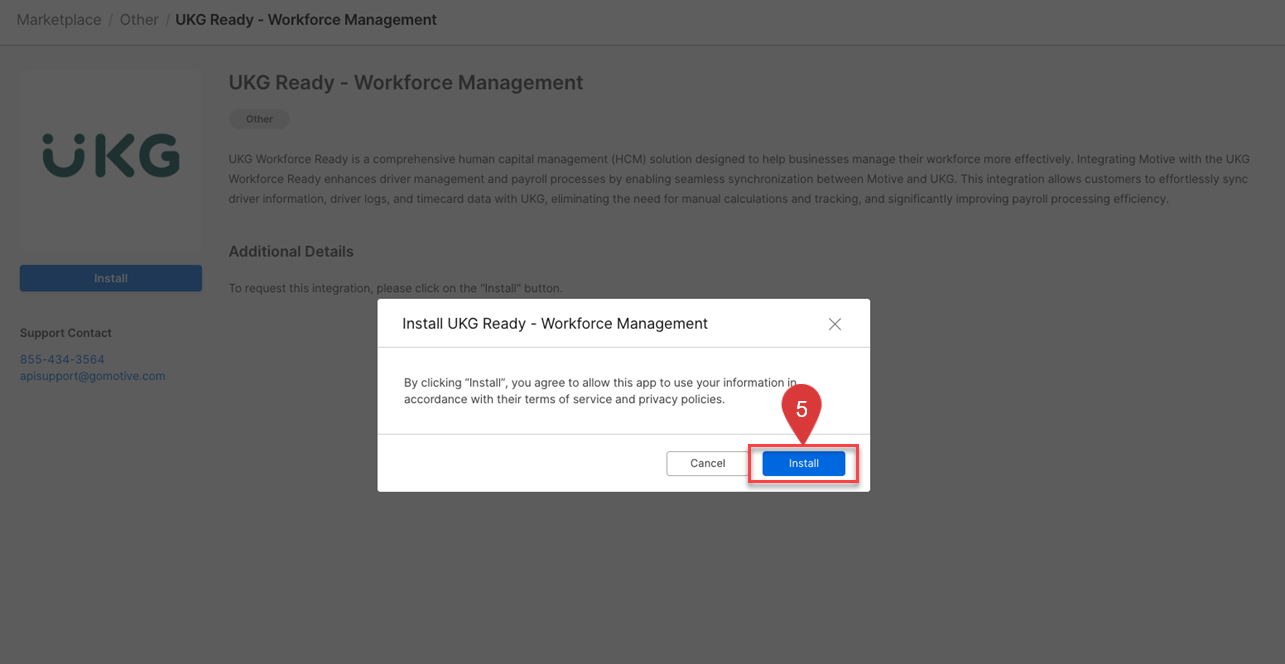The height and width of the screenshot is (664, 1285).
Task: Click the Additional Details section heading
Action: [x=291, y=251]
